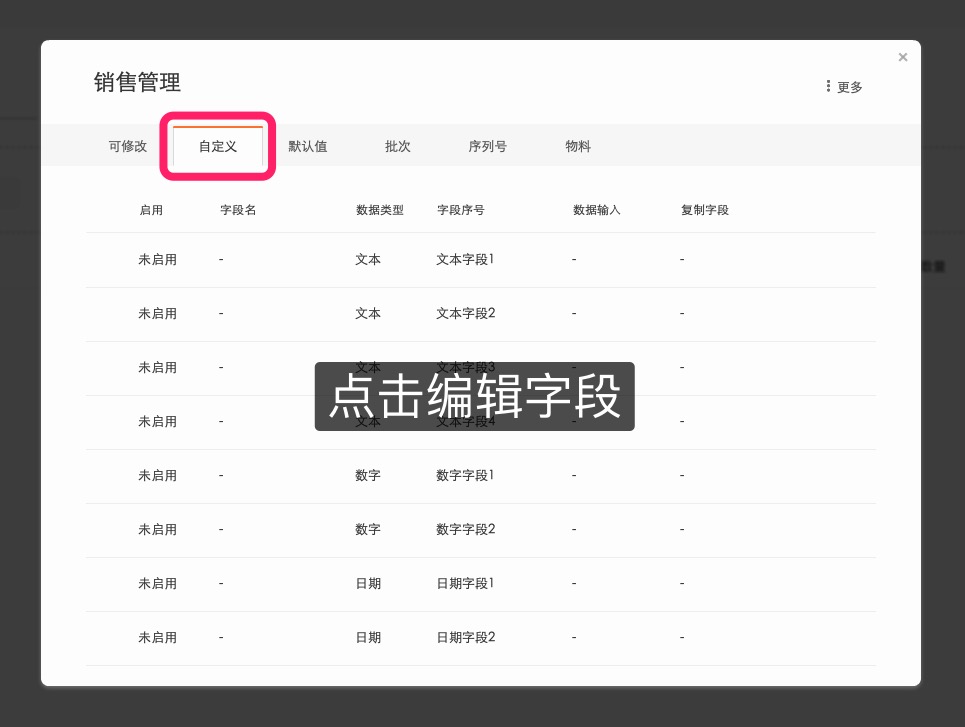Viewport: 965px width, 727px height.
Task: Click 文本 type in 文本字段1 row
Action: point(368,260)
